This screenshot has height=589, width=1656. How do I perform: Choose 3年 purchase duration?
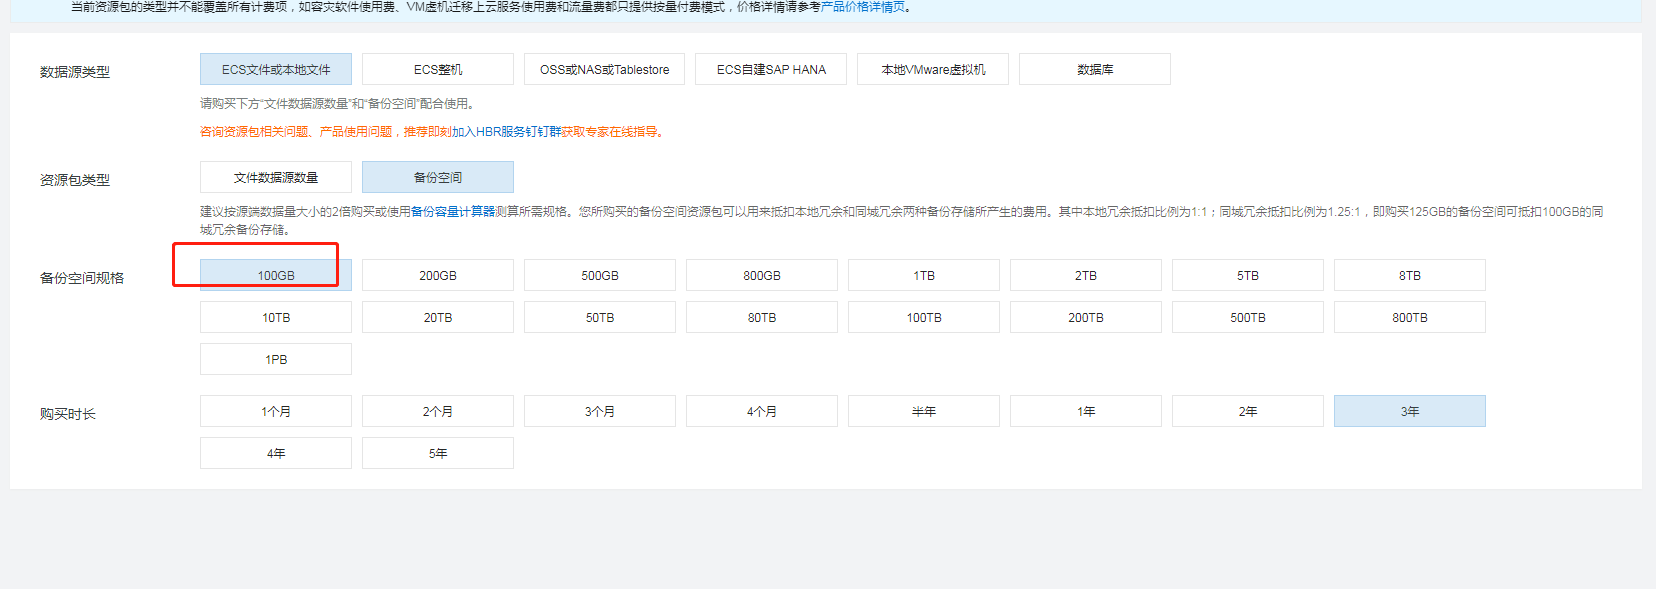click(x=1410, y=411)
